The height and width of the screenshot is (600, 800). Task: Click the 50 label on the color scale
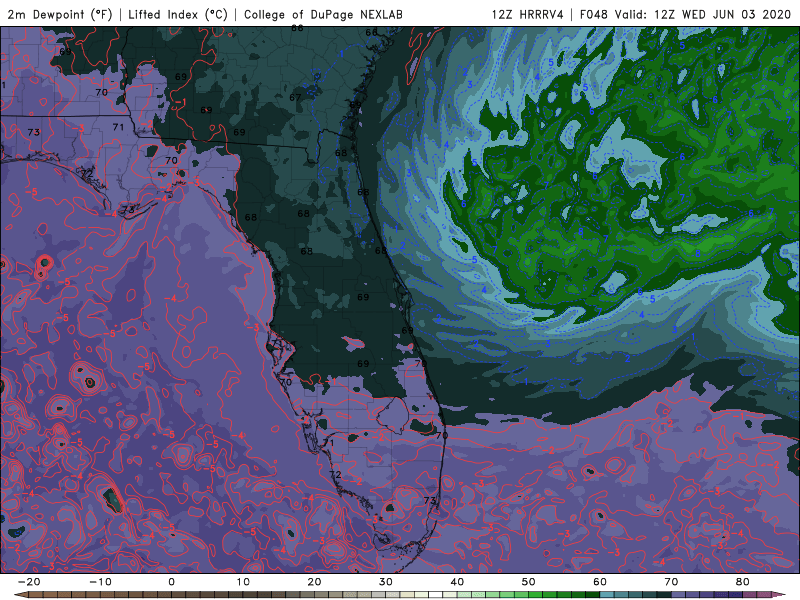tap(529, 582)
